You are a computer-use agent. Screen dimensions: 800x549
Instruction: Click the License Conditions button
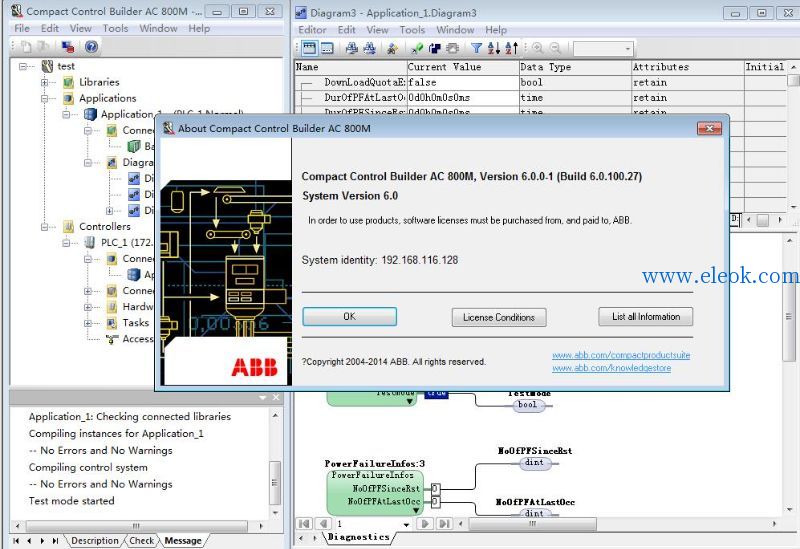click(x=498, y=317)
